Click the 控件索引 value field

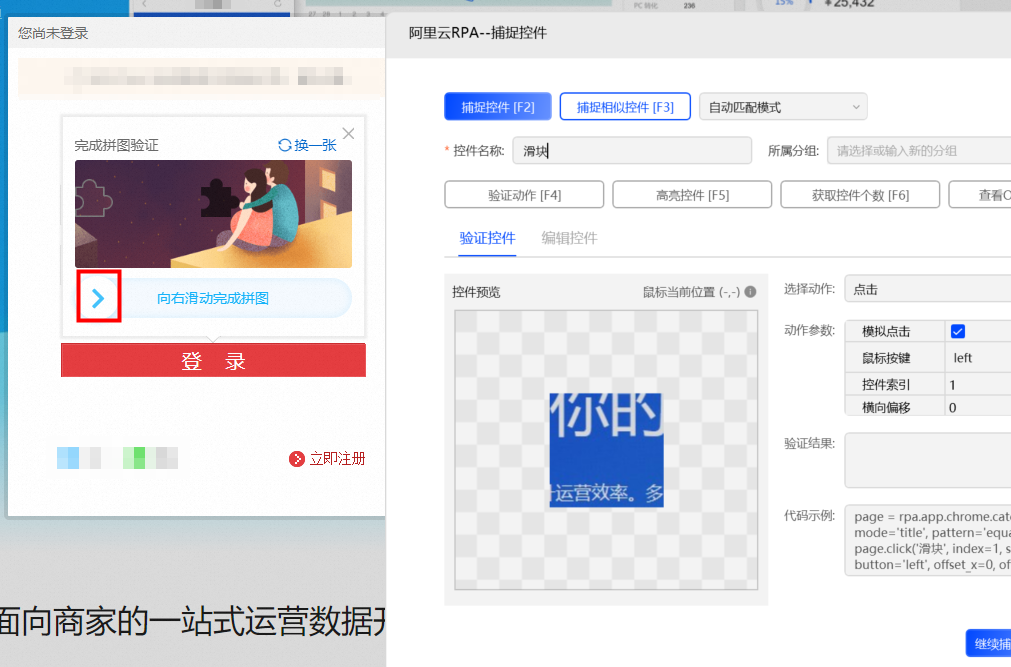tap(978, 385)
